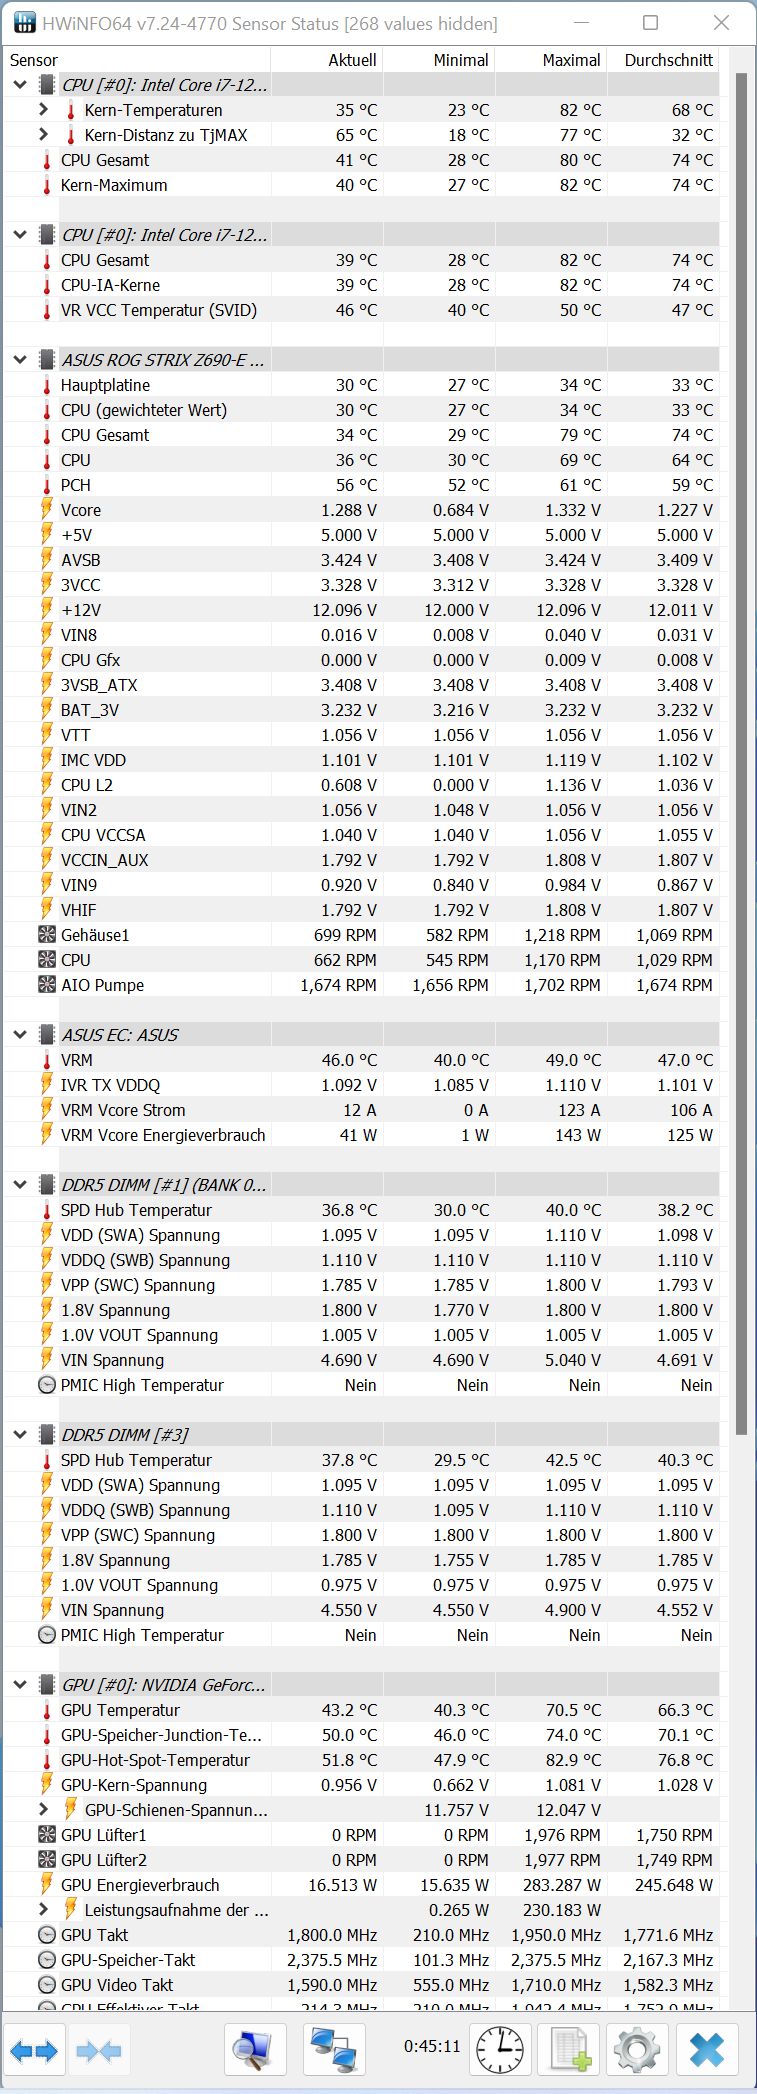757x2094 pixels.
Task: Select the Vcore sensor row
Action: tap(81, 510)
